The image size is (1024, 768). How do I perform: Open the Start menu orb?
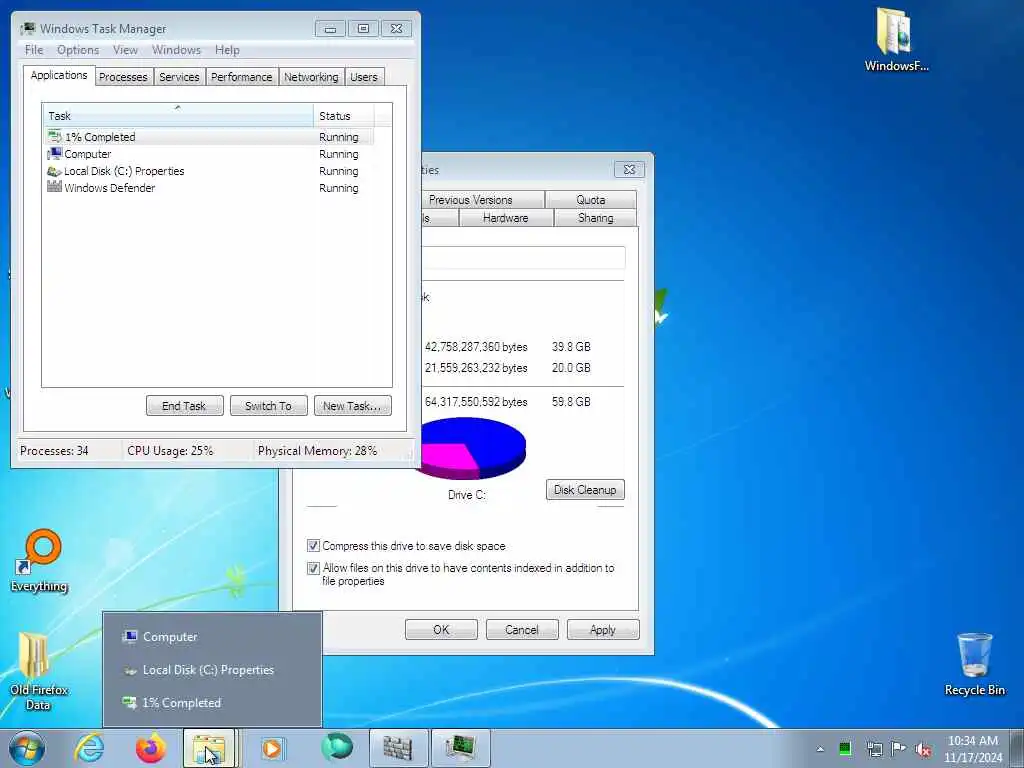point(27,748)
